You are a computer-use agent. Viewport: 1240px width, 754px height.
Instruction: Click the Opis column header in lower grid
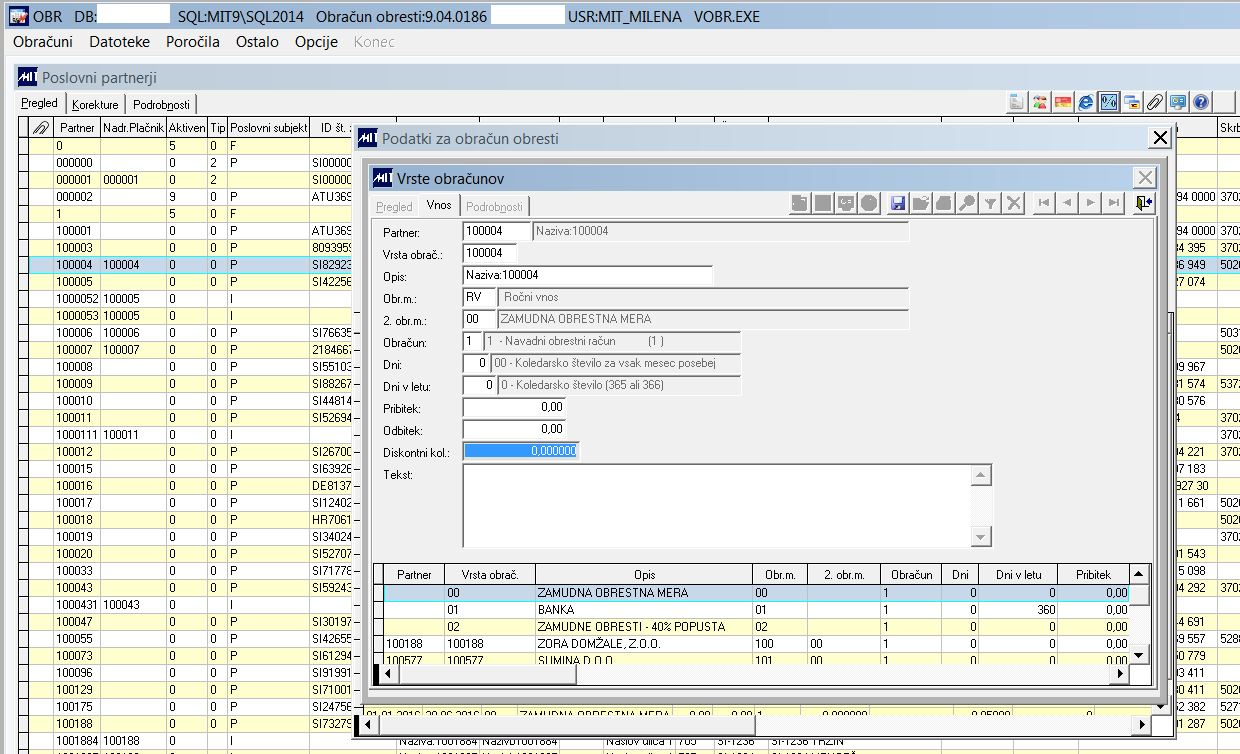coord(643,575)
